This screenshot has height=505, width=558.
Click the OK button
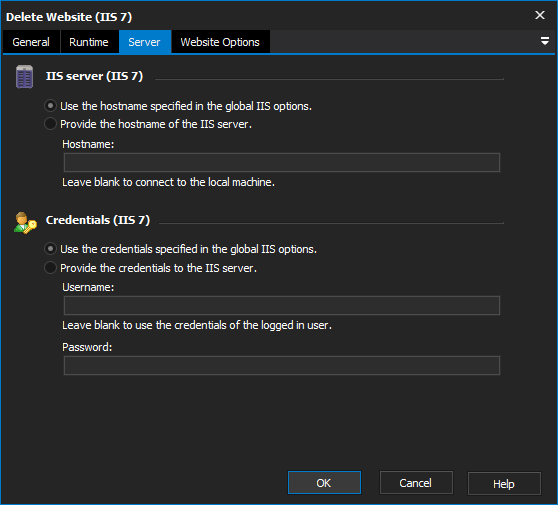[x=324, y=483]
